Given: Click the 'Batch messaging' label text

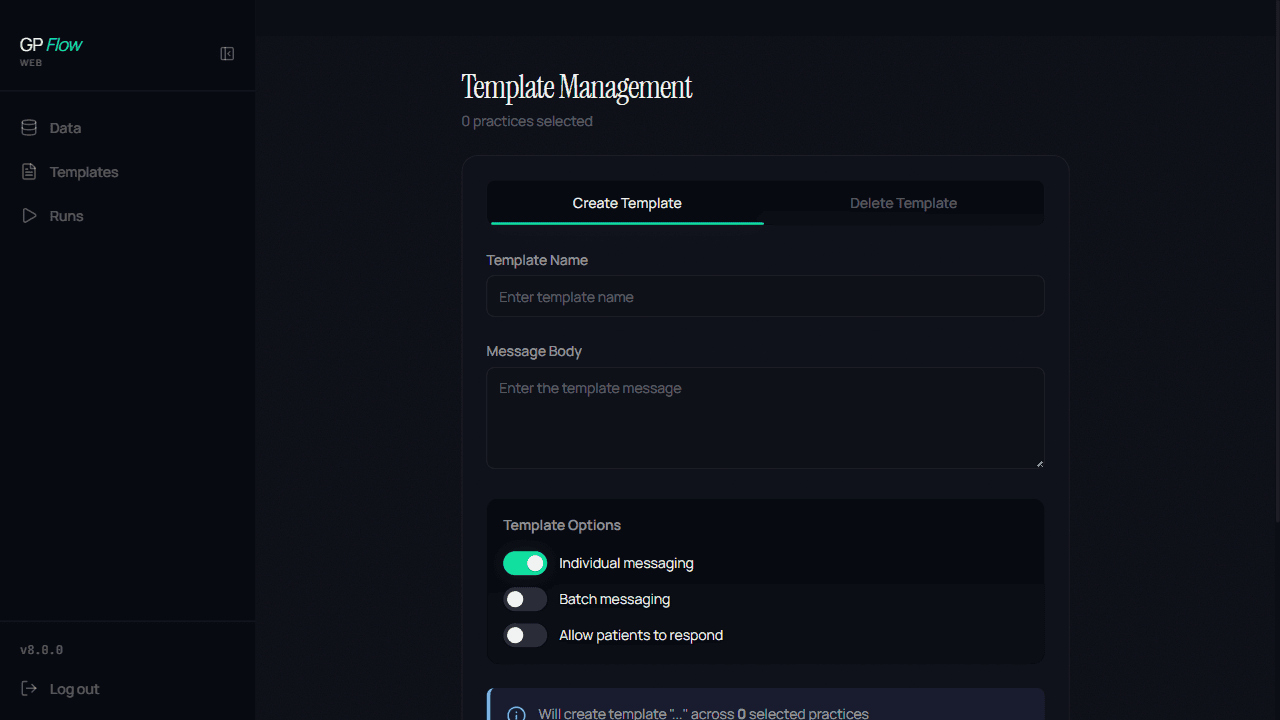Looking at the screenshot, I should [x=615, y=599].
